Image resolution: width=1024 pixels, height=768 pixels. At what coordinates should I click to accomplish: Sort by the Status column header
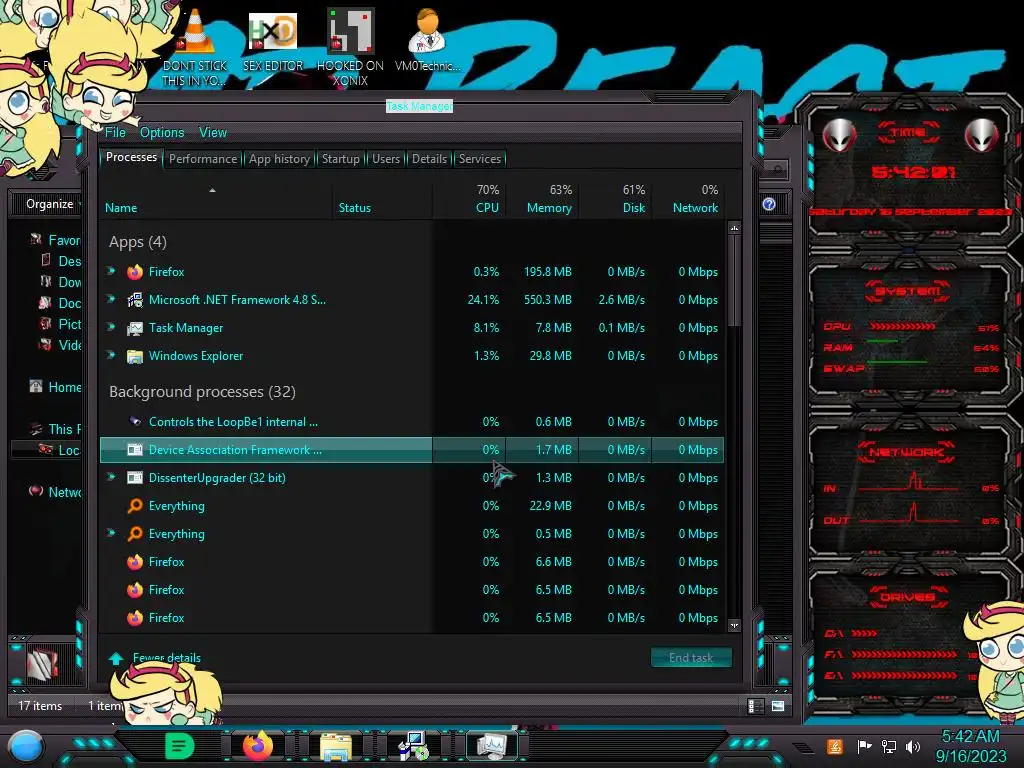pos(355,208)
